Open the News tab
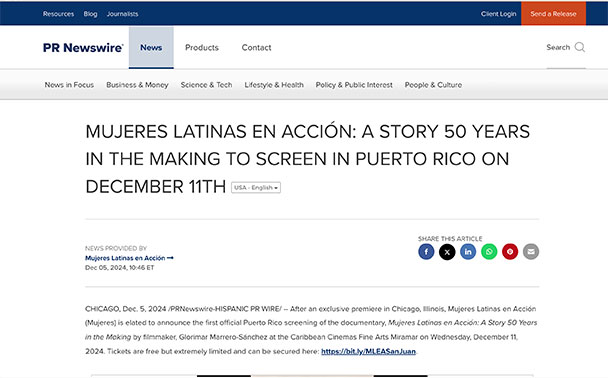Screen dimensions: 608x378 tap(151, 47)
